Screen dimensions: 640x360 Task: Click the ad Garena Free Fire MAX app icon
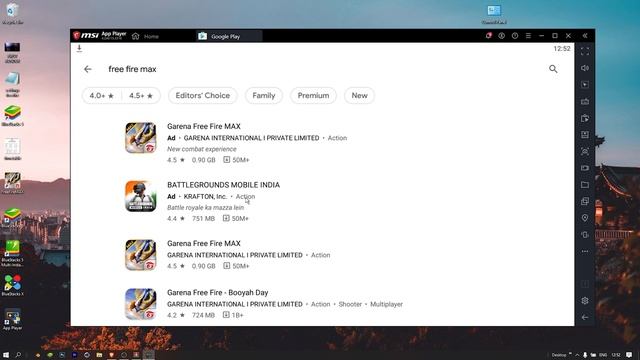(x=140, y=138)
